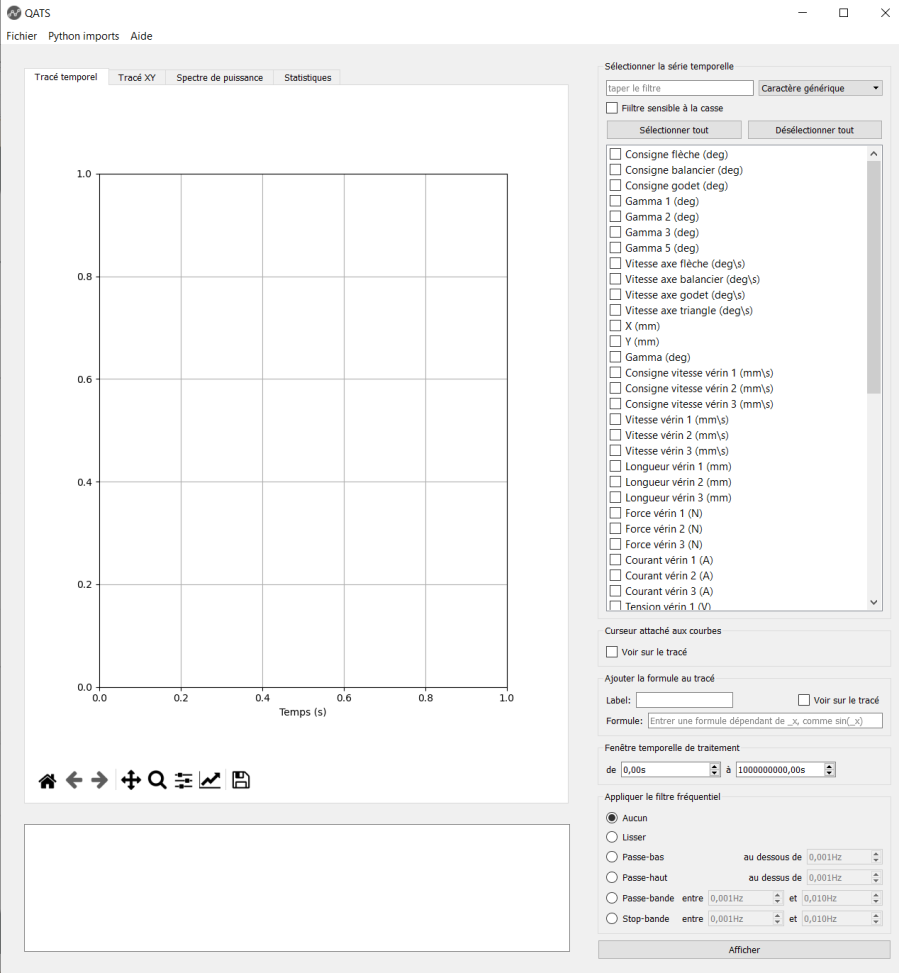Screen dimensions: 899x973
Task: Maximize the QATS window
Action: click(843, 12)
